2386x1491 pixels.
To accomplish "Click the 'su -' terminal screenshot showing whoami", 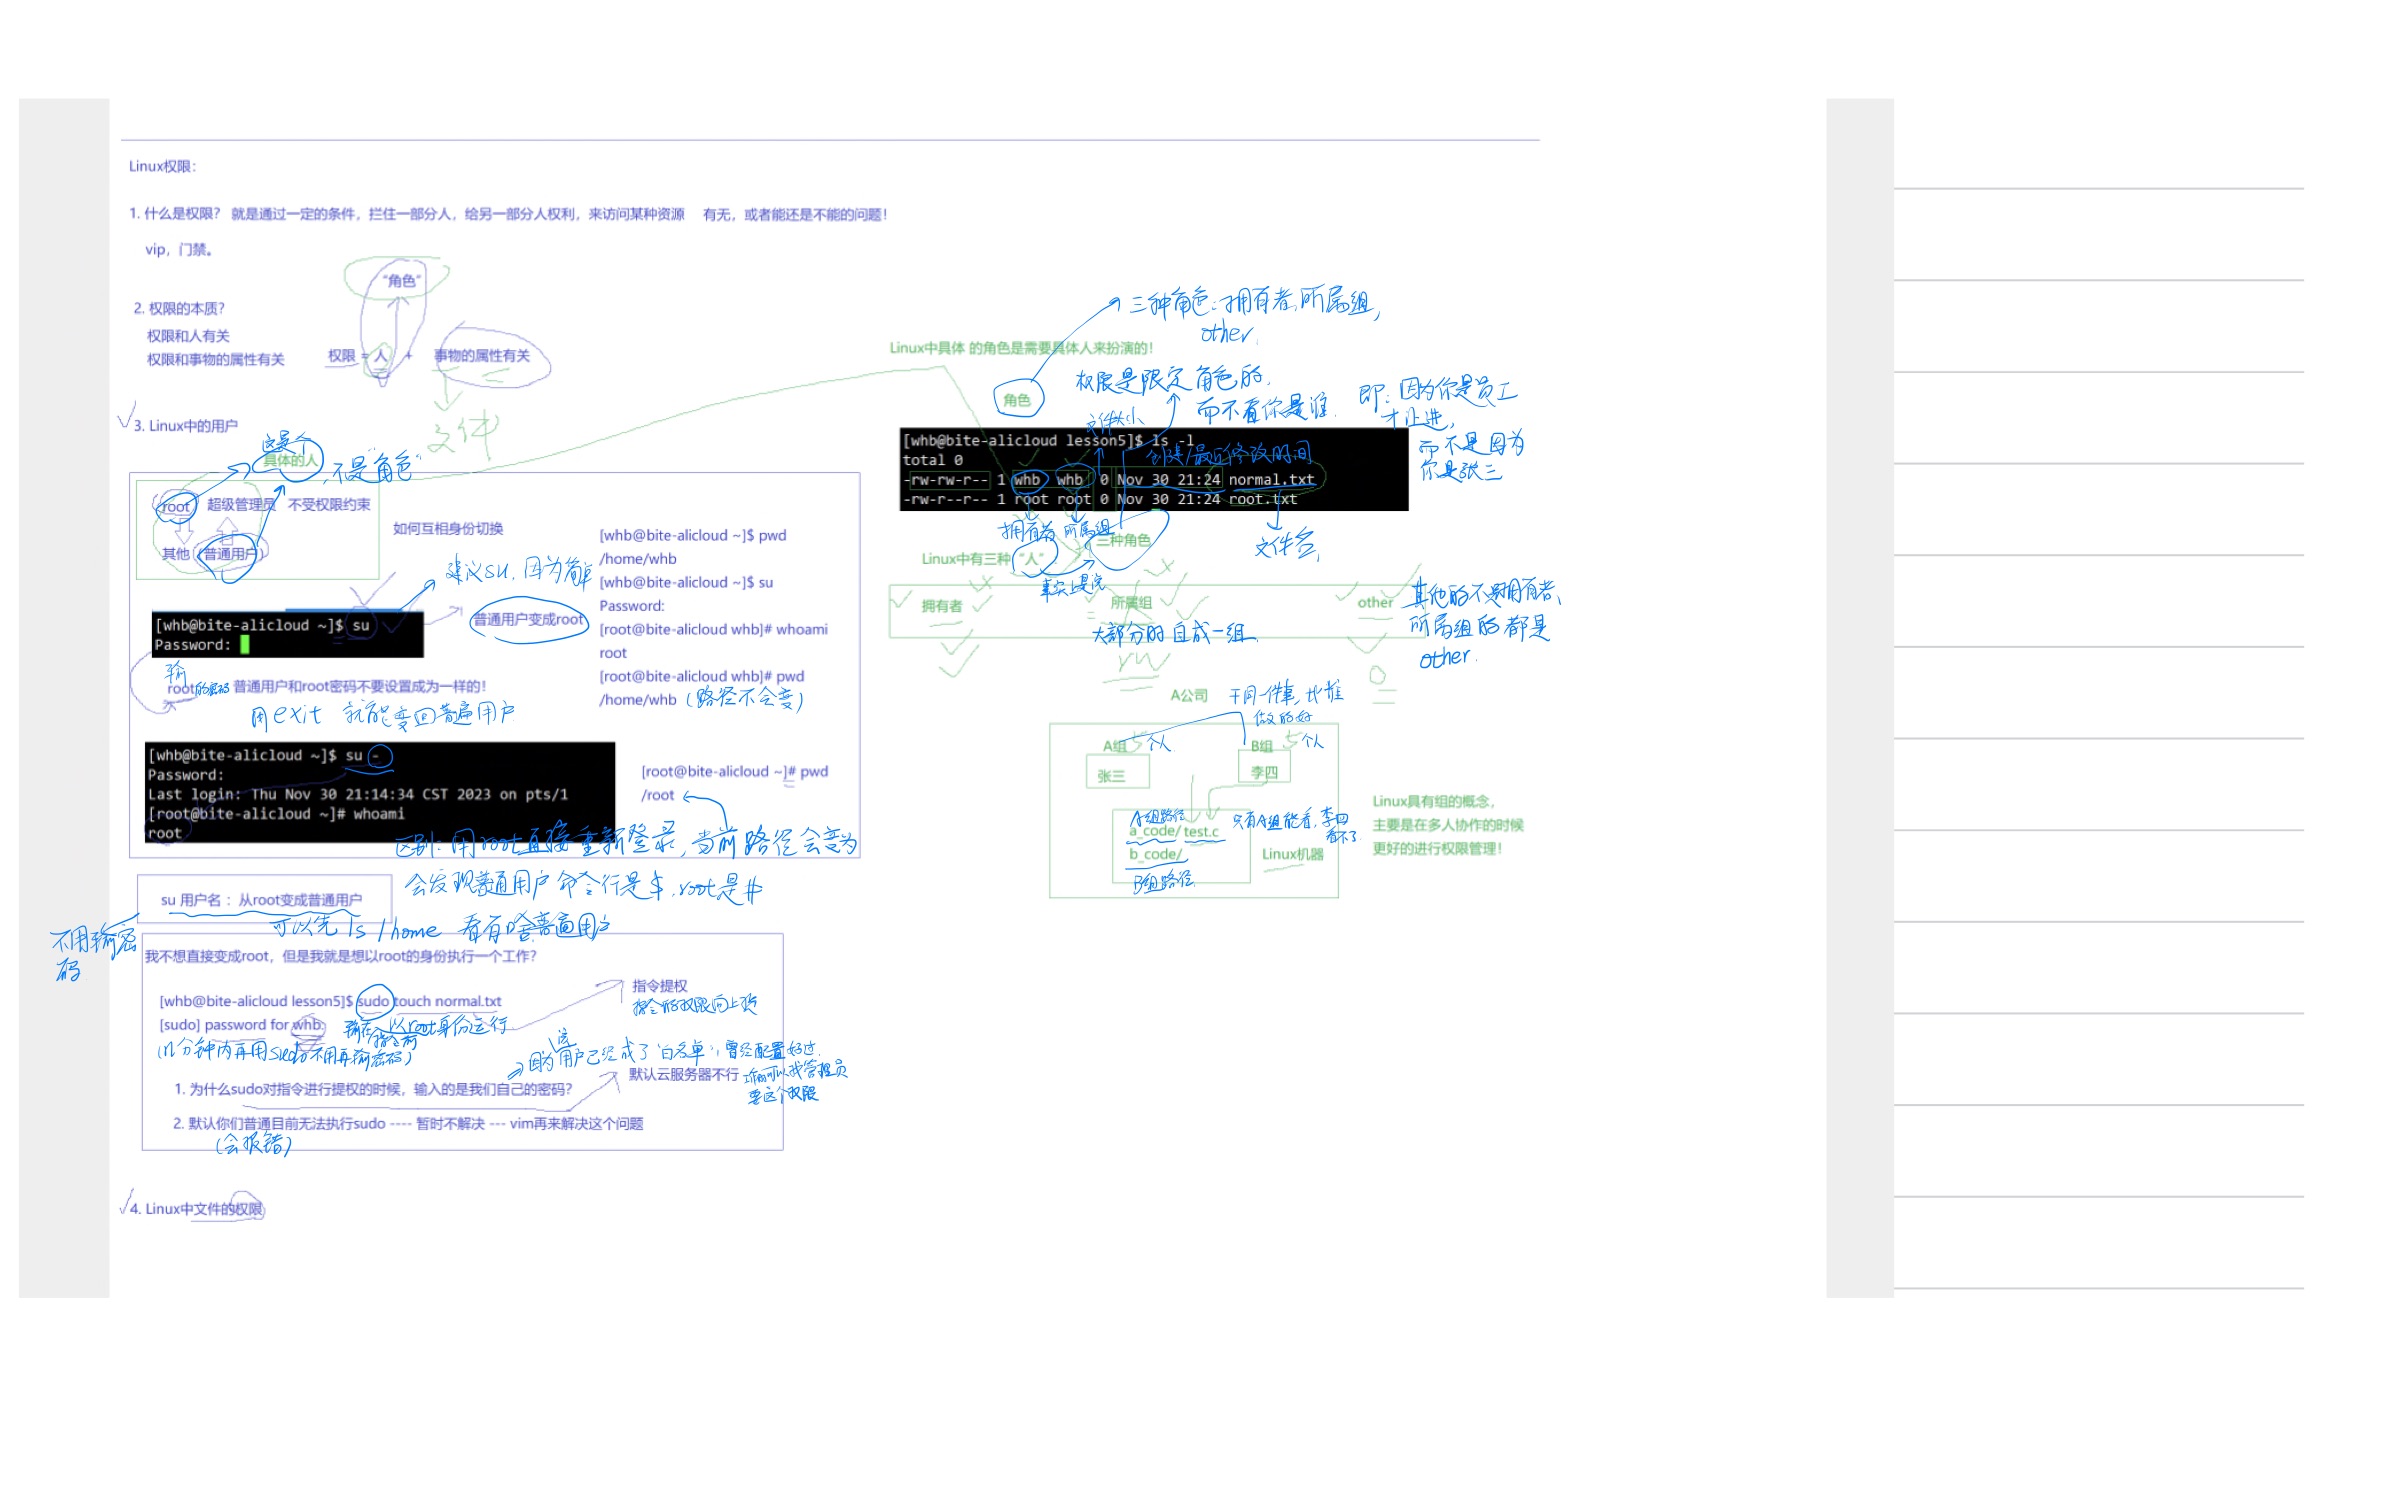I will tap(378, 793).
